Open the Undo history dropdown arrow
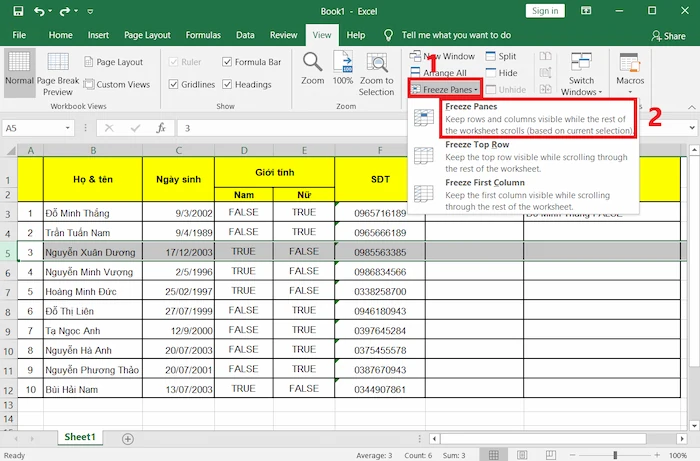Image resolution: width=700 pixels, height=461 pixels. (x=50, y=11)
